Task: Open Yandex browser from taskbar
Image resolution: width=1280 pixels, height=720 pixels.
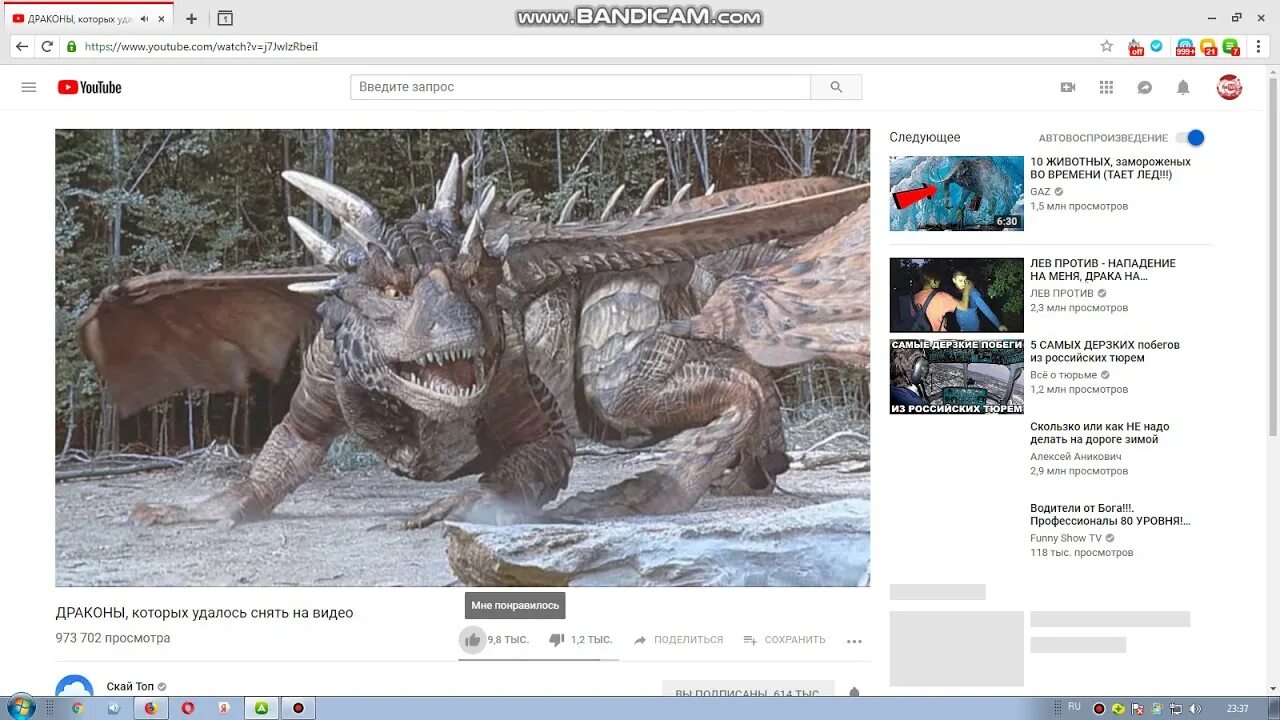Action: [x=224, y=708]
